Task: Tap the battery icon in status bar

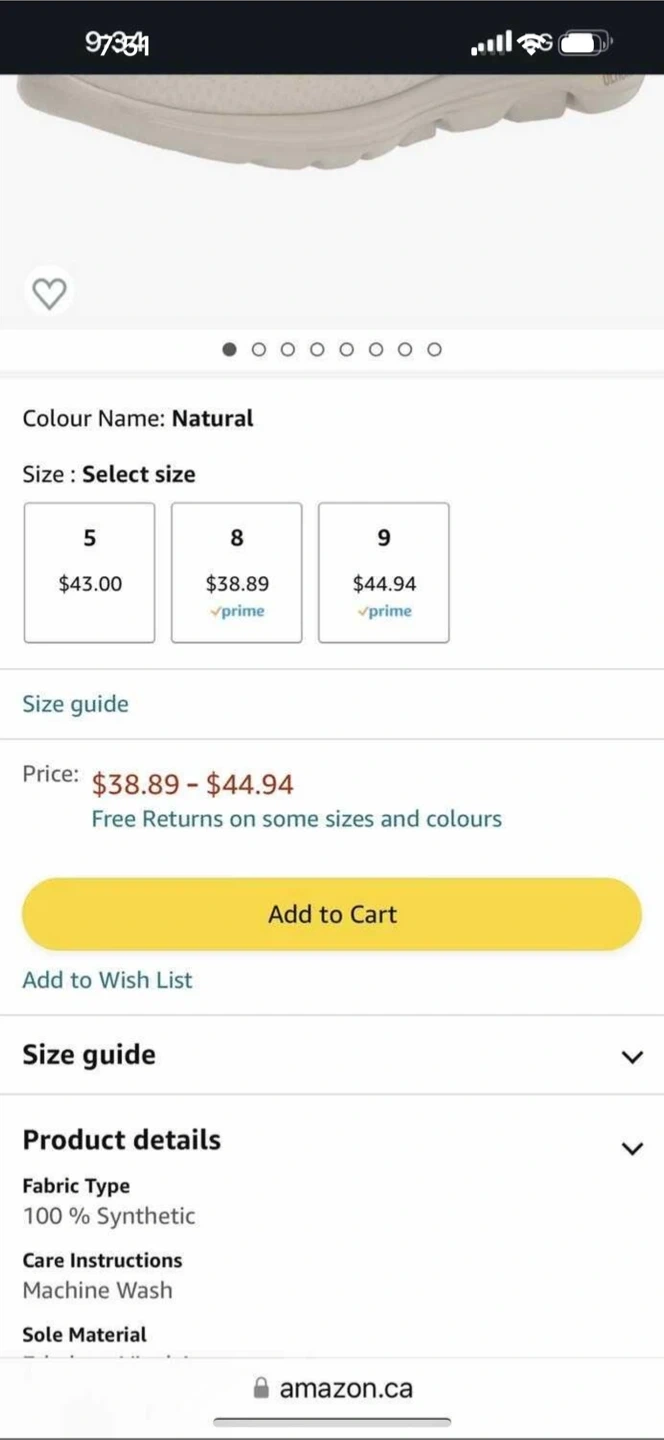Action: tap(584, 43)
